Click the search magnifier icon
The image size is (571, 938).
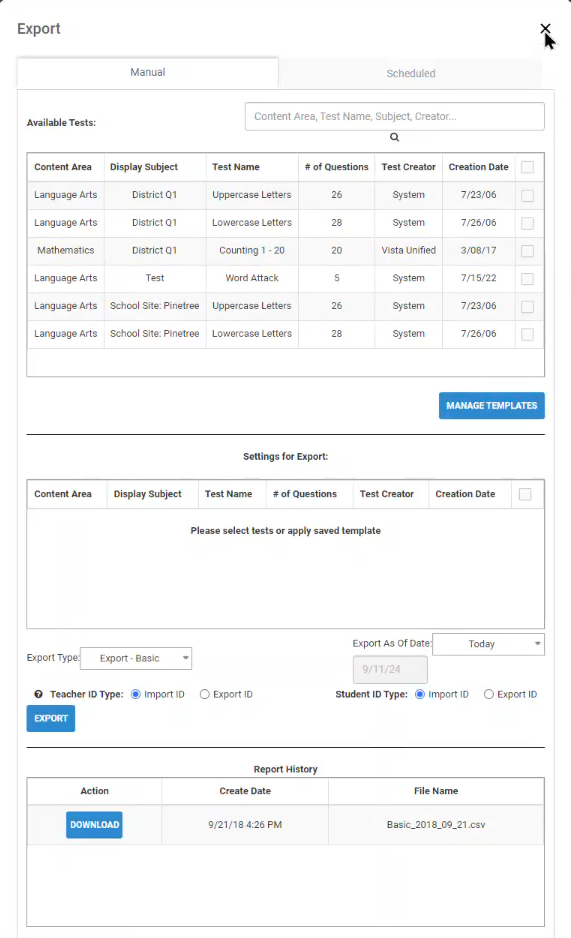tap(395, 137)
